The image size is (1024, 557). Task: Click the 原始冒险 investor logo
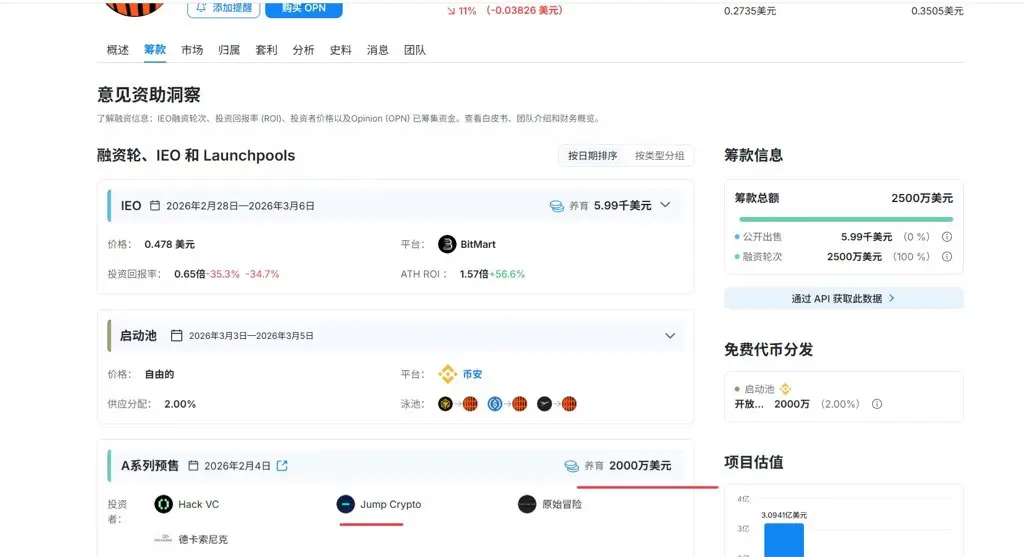pyautogui.click(x=527, y=504)
